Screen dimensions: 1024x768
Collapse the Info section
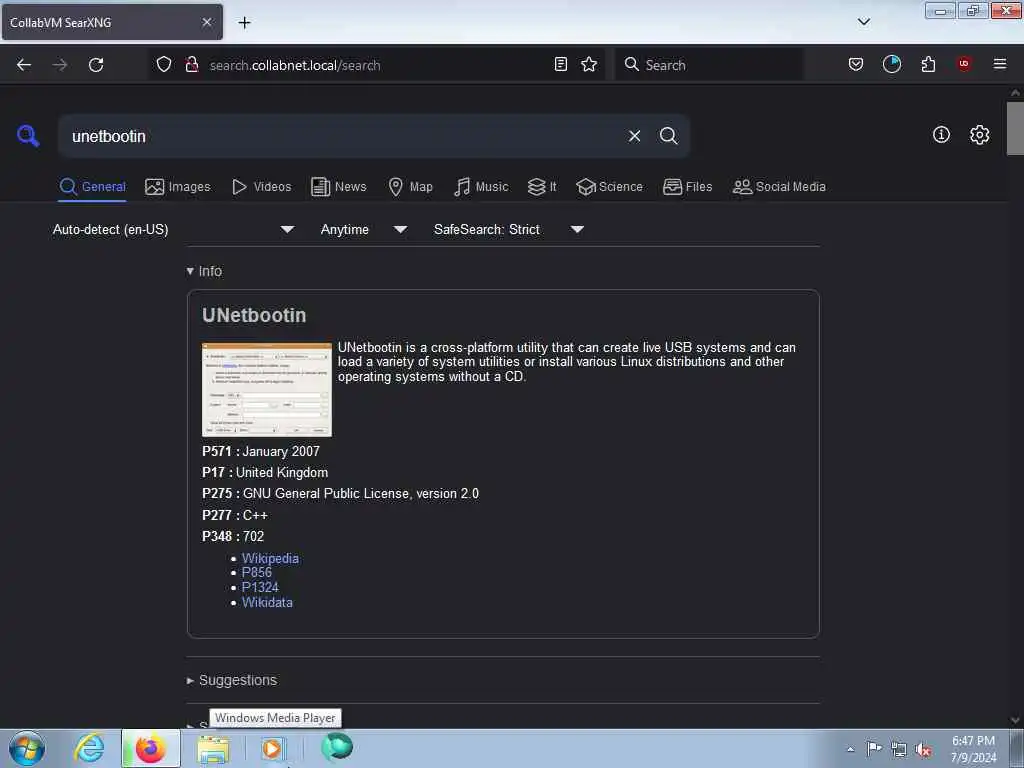pos(204,271)
